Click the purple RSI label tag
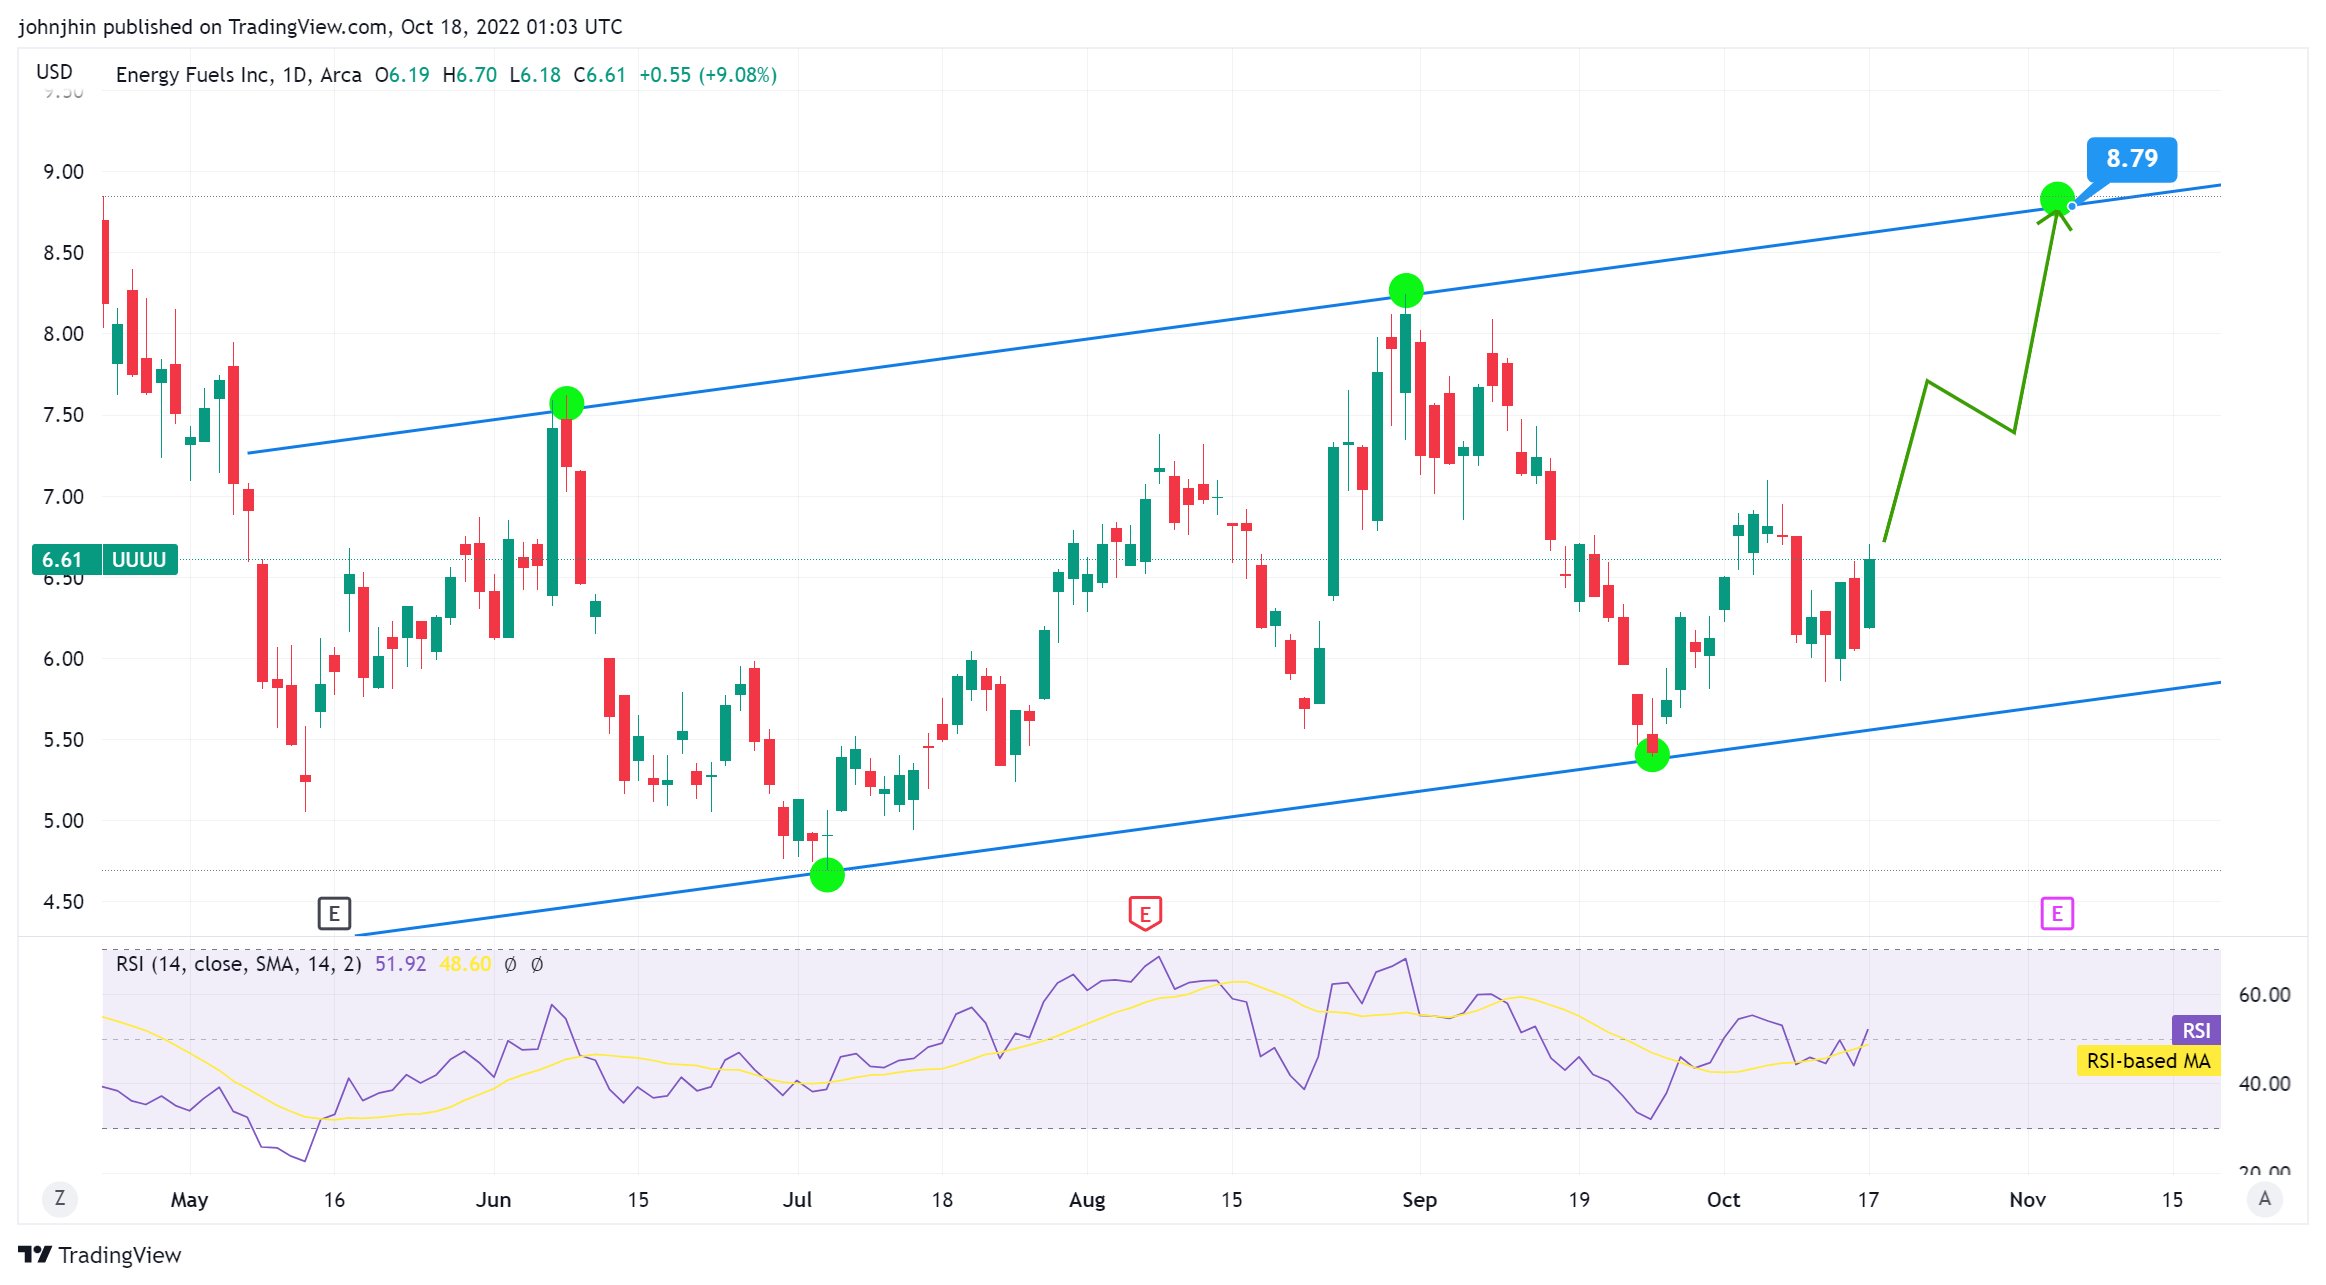2326x1285 pixels. pyautogui.click(x=2195, y=1030)
